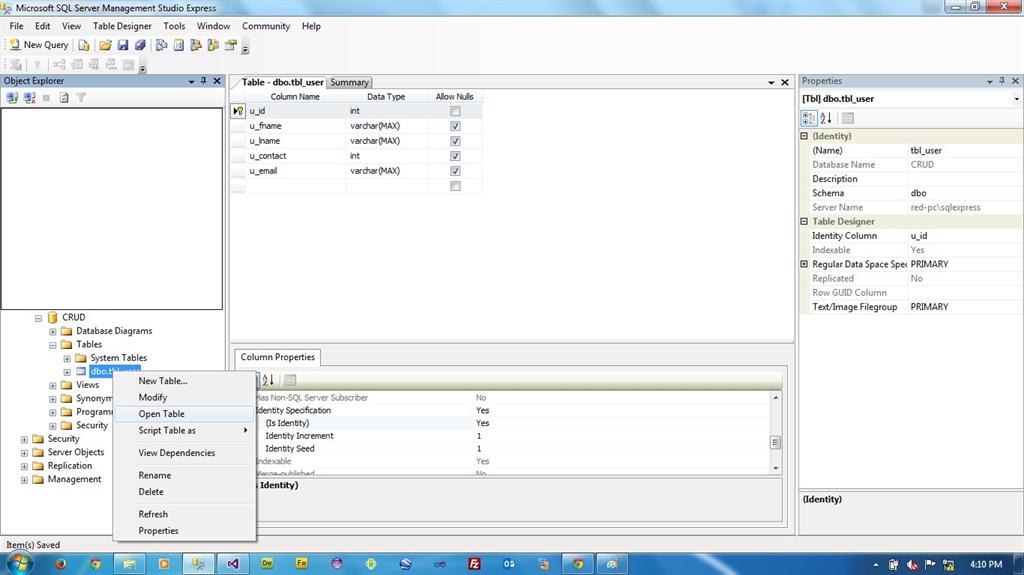This screenshot has height=575, width=1024.
Task: Select the Views folder in Object Explorer
Action: (x=88, y=385)
